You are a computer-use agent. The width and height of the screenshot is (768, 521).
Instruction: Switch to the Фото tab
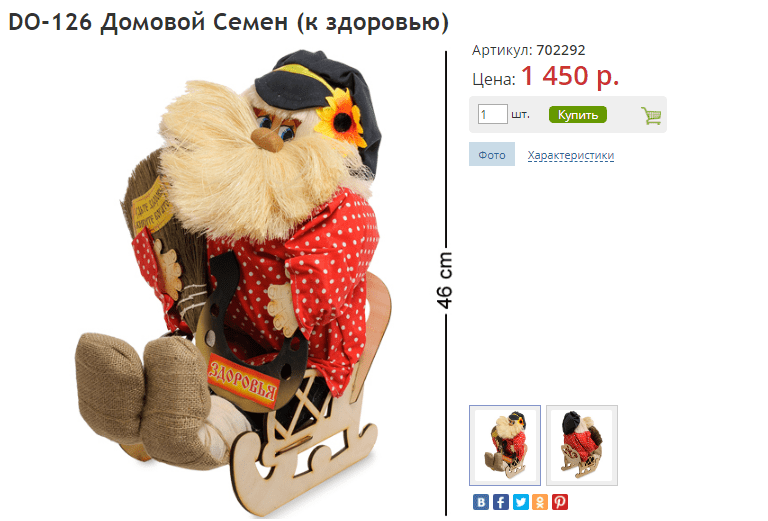pos(492,154)
